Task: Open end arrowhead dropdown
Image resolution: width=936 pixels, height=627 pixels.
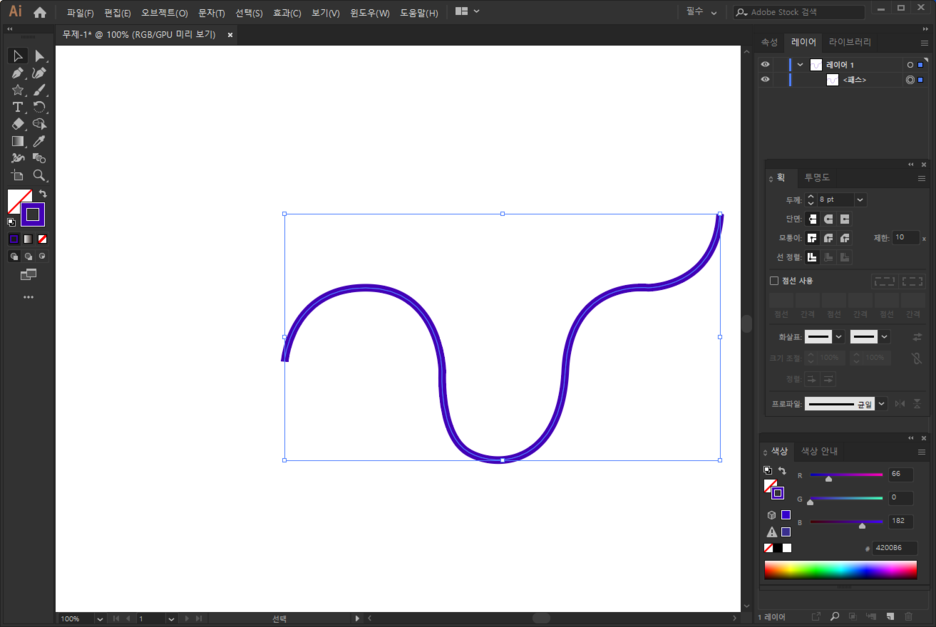Action: [x=885, y=337]
